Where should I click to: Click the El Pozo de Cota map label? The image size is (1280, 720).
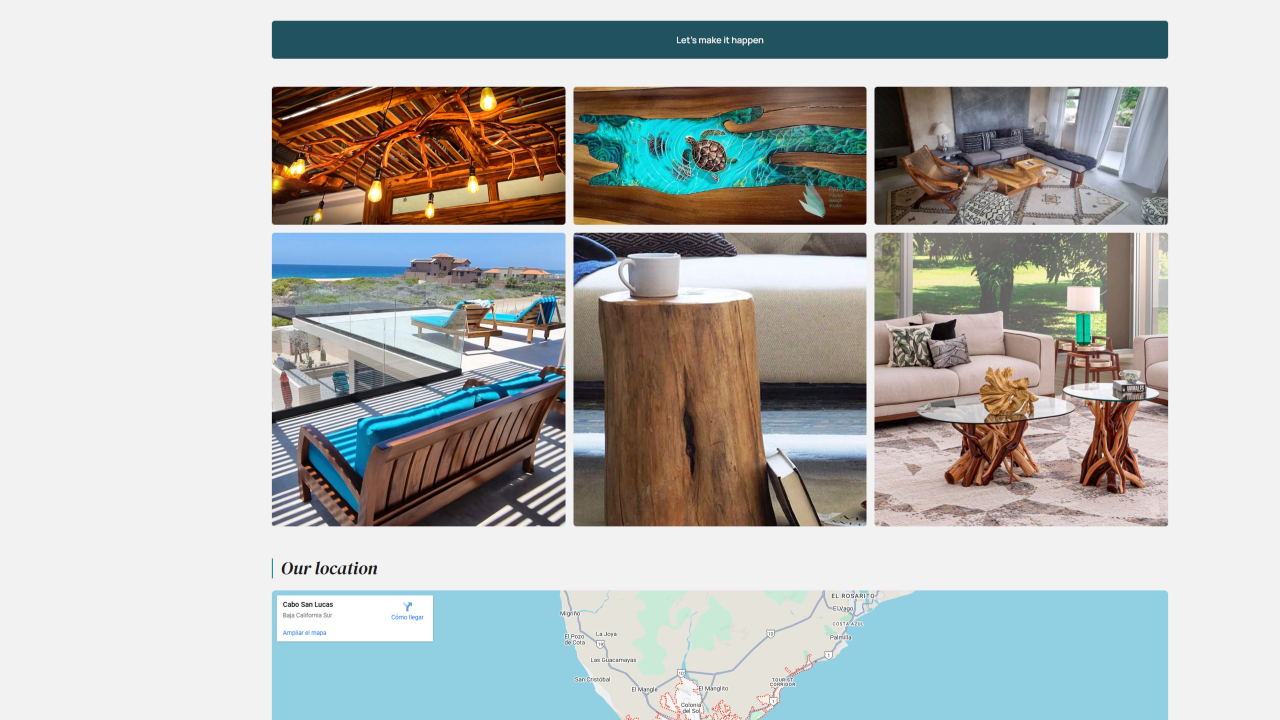(574, 639)
